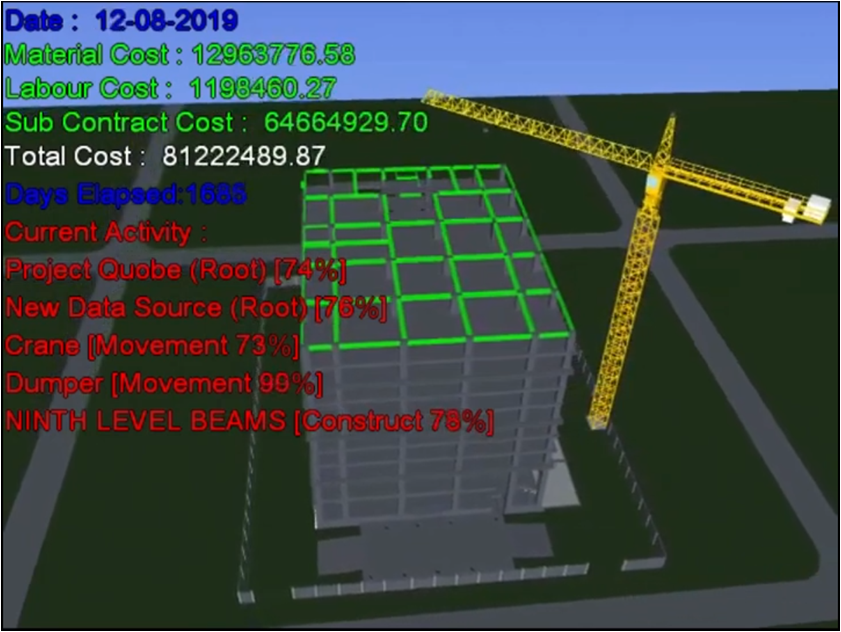Select Project Quobe (Root) activity entry

(176, 269)
